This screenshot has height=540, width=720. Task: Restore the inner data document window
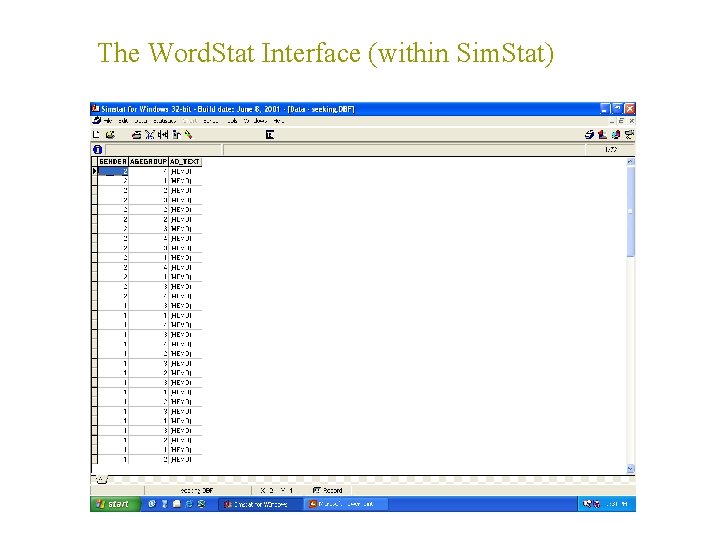click(x=621, y=121)
